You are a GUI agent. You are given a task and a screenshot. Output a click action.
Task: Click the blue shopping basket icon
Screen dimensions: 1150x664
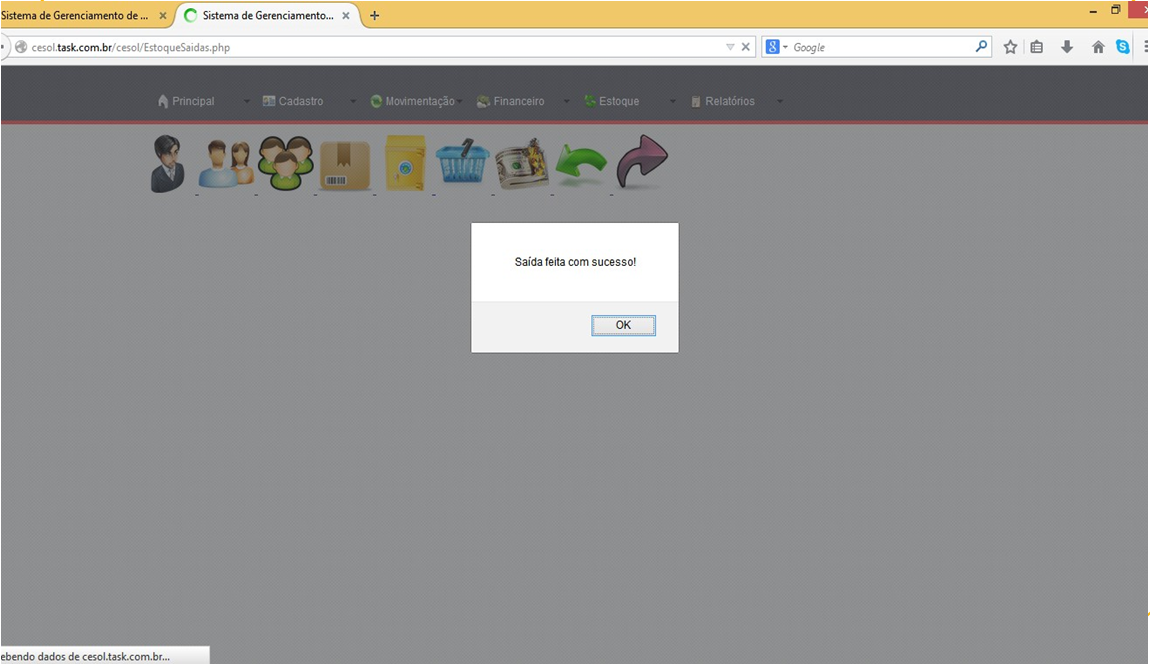pyautogui.click(x=462, y=163)
